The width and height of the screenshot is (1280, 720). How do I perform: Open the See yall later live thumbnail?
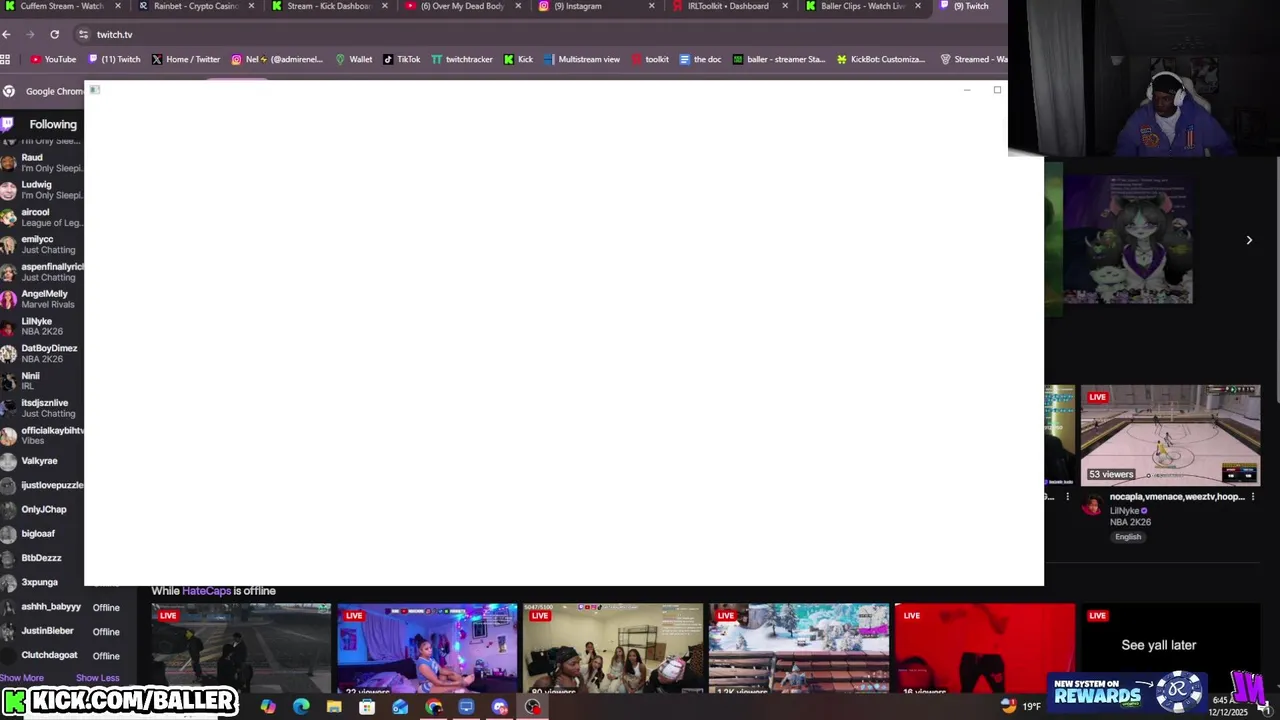pos(1170,648)
